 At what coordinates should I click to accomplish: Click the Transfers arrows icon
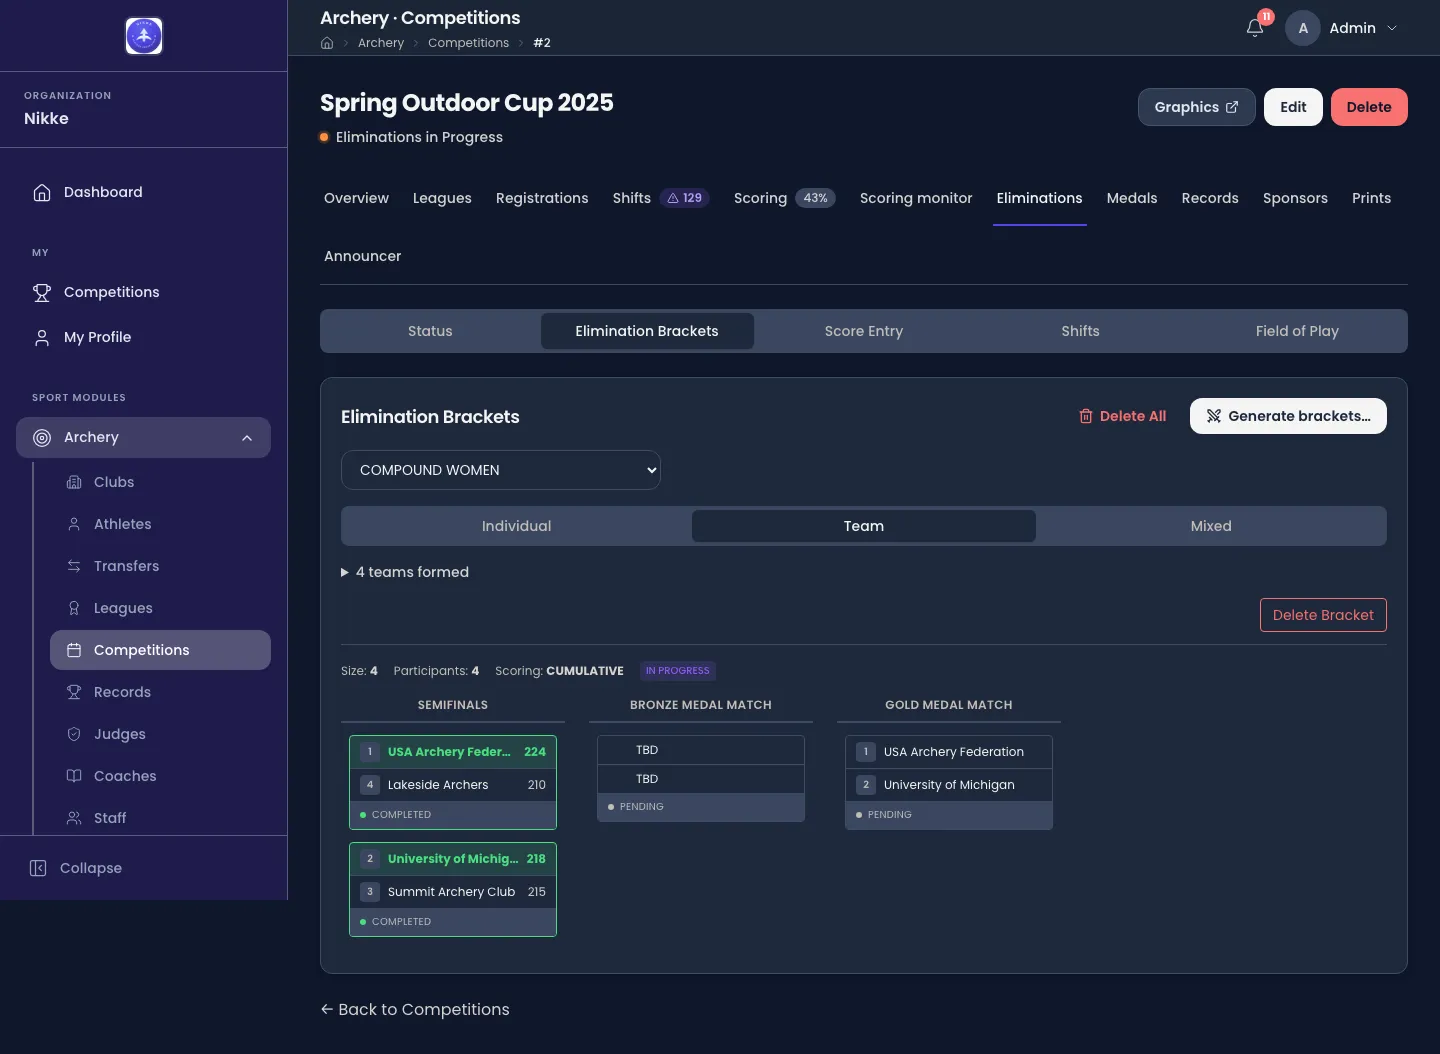[x=74, y=566]
